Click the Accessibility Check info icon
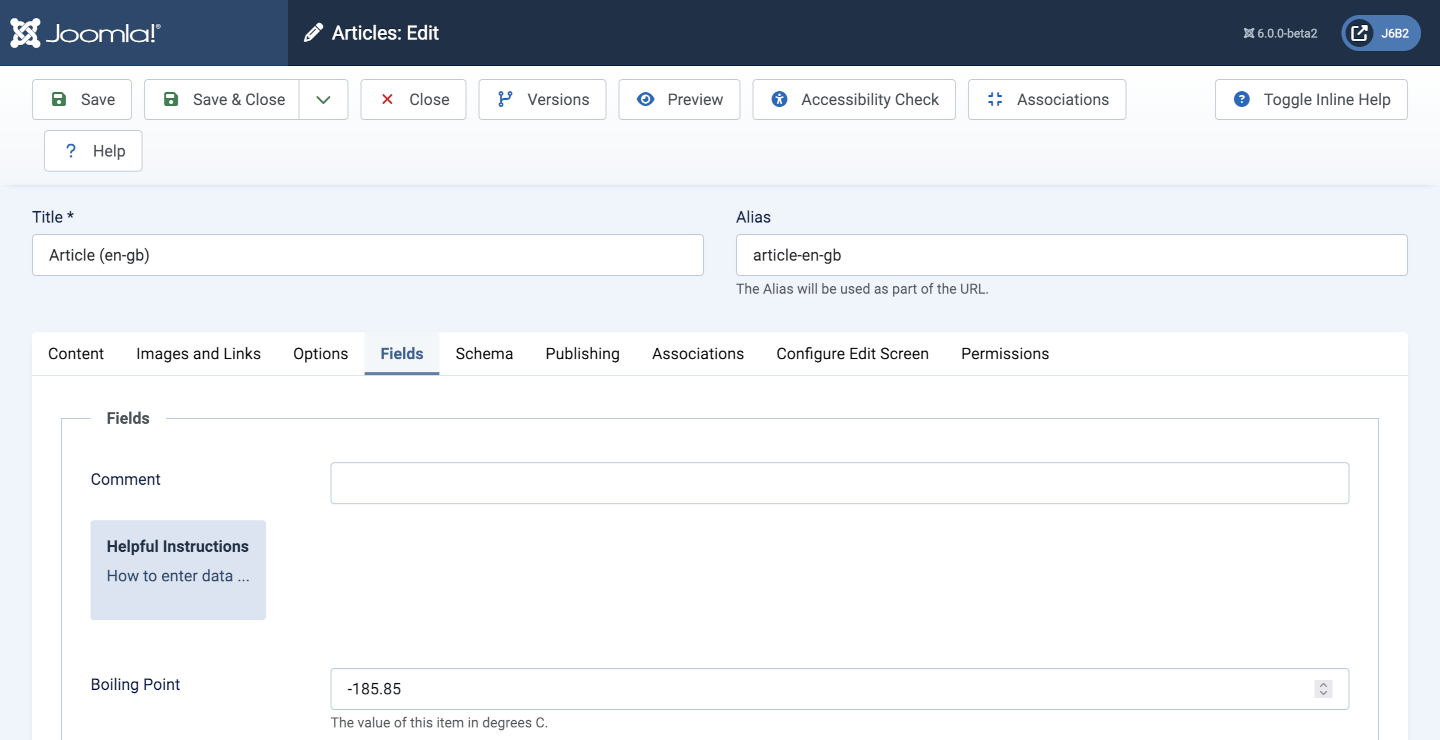Image resolution: width=1440 pixels, height=740 pixels. click(779, 99)
